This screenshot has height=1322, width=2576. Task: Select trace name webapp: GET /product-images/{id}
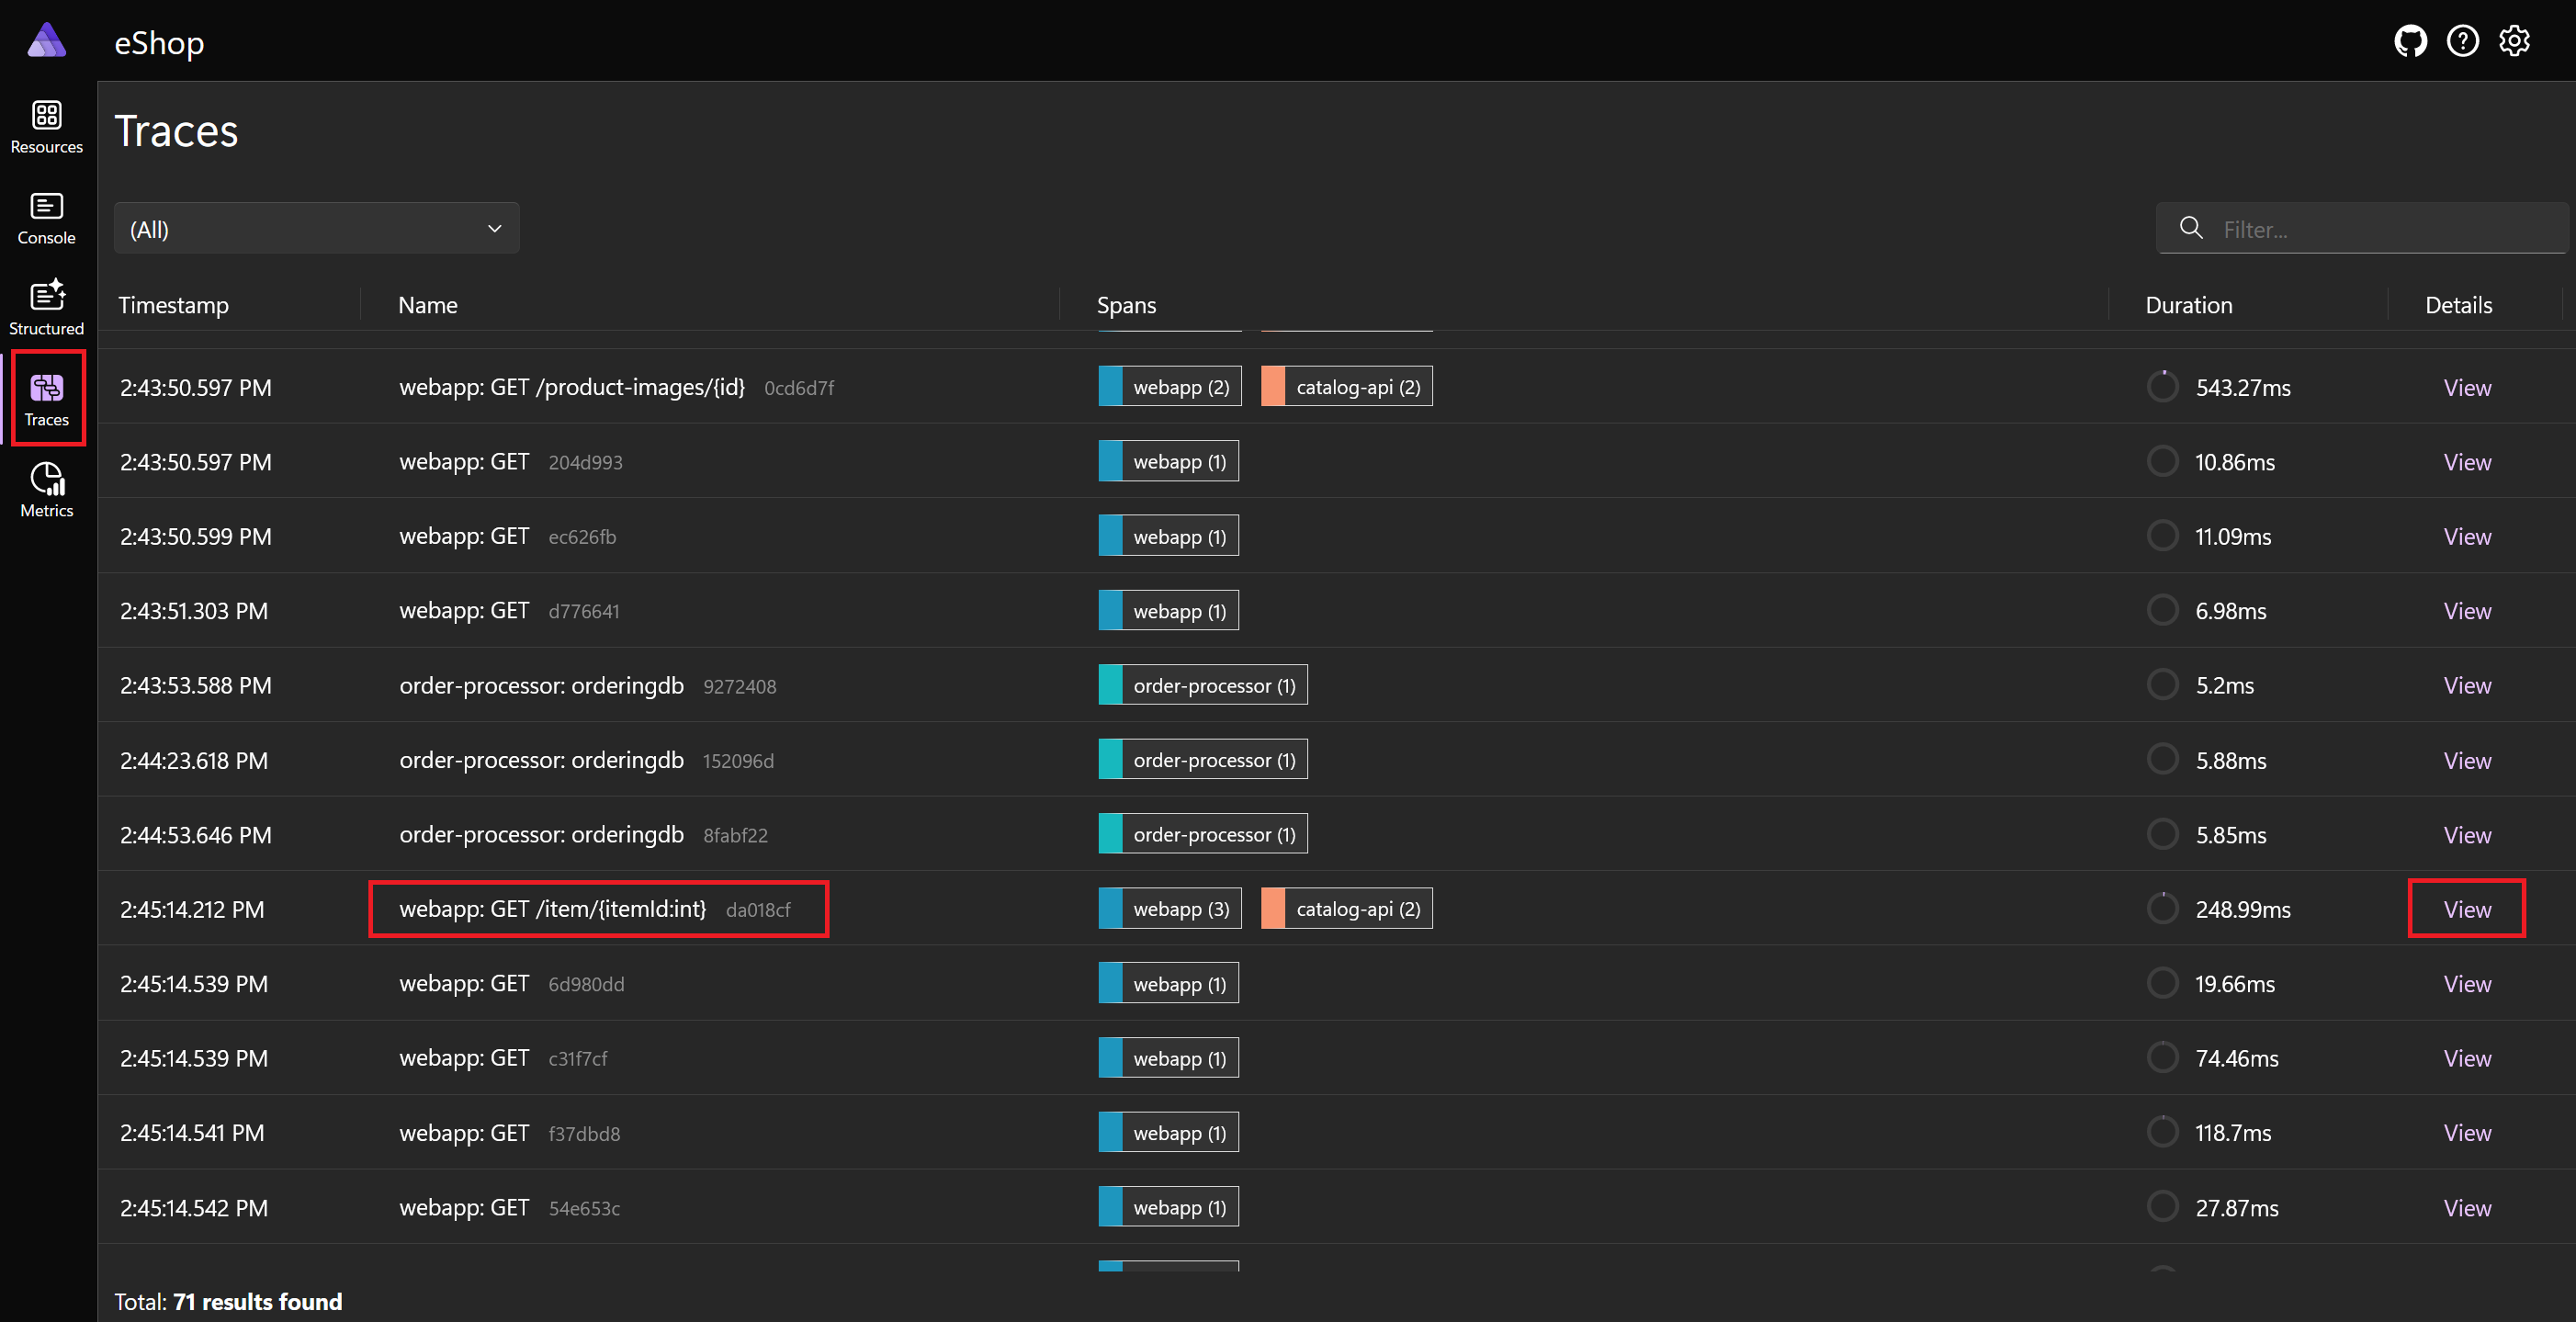[x=572, y=387]
